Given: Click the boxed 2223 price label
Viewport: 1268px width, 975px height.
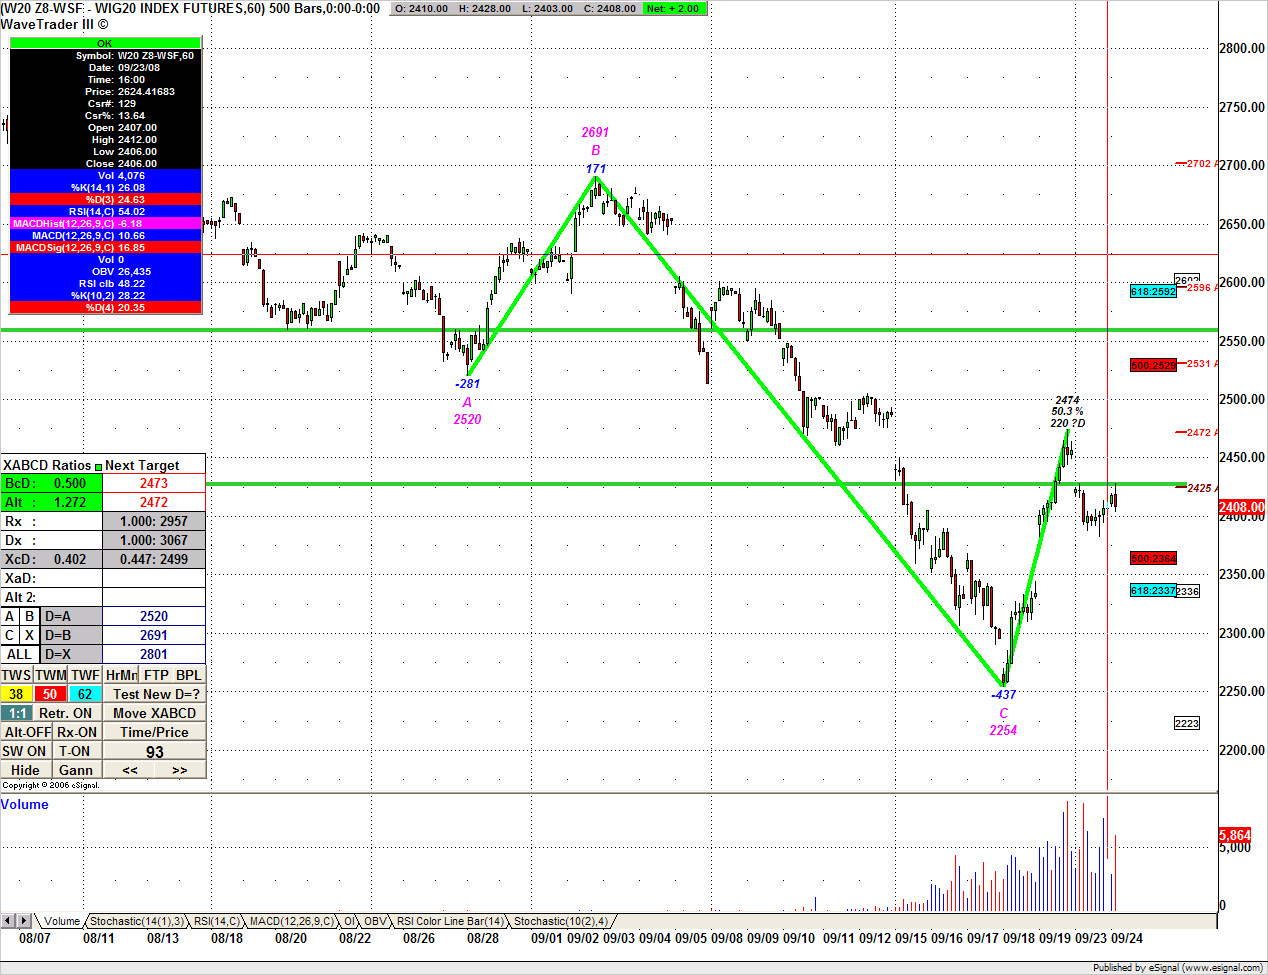Looking at the screenshot, I should click(1186, 723).
